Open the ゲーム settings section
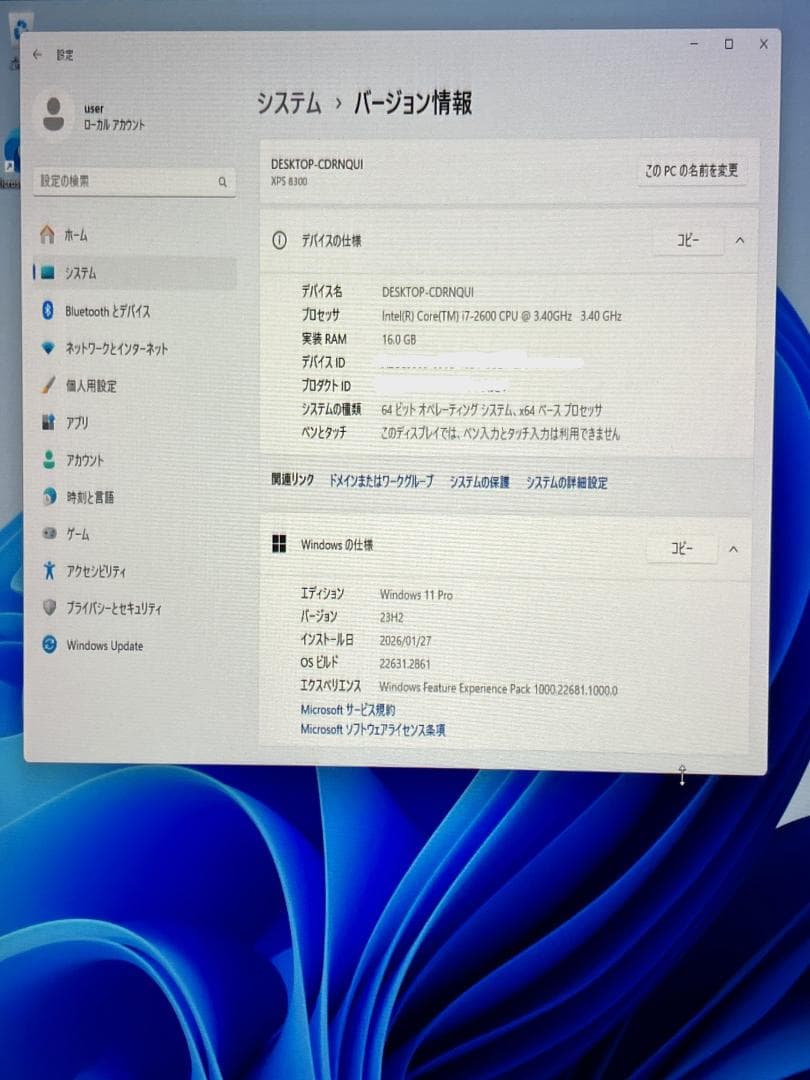Viewport: 810px width, 1080px height. [78, 534]
